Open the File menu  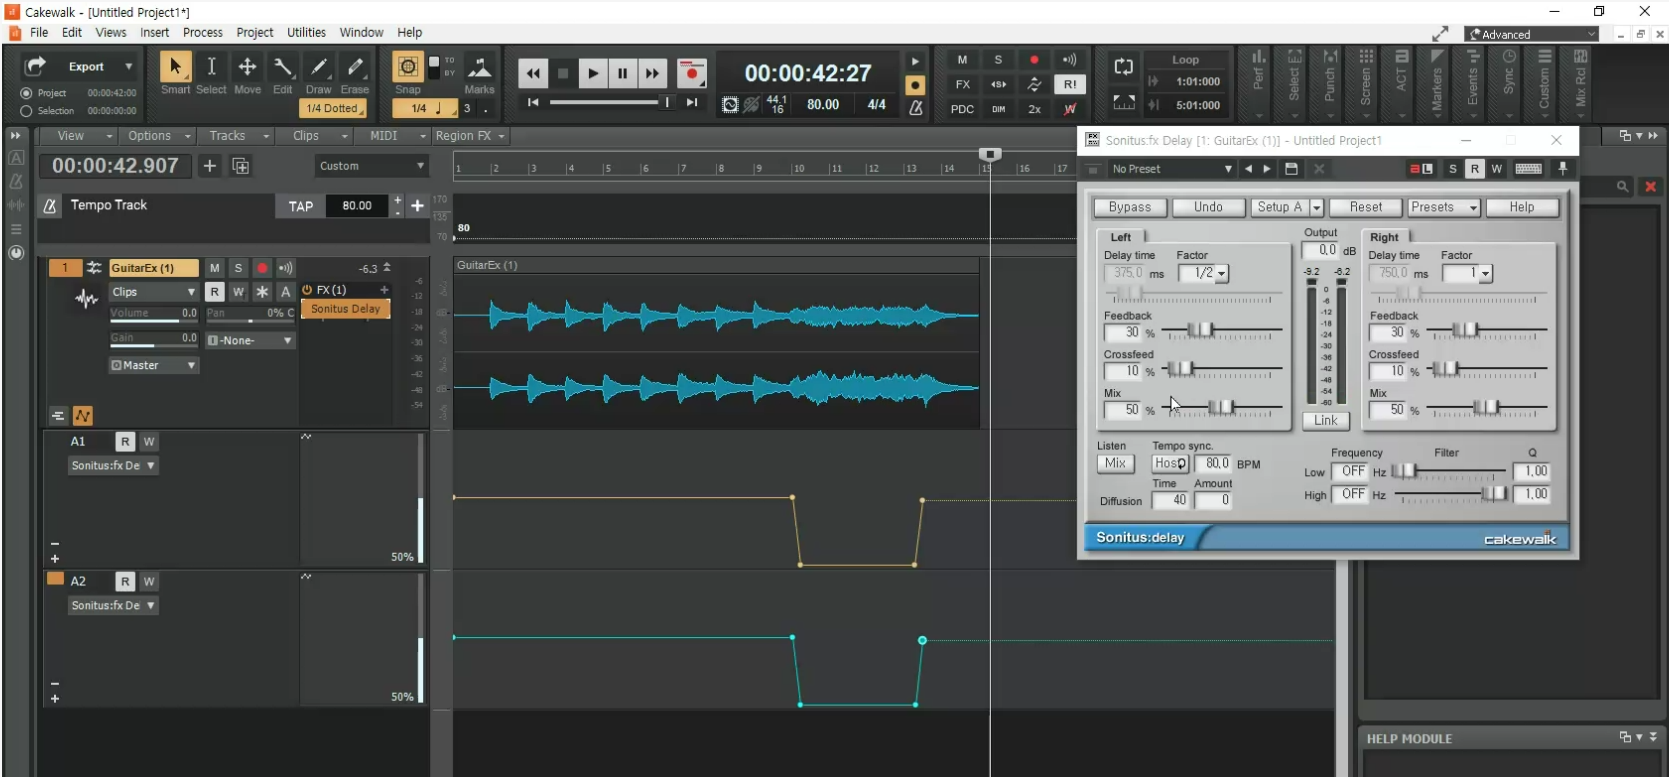tap(39, 32)
